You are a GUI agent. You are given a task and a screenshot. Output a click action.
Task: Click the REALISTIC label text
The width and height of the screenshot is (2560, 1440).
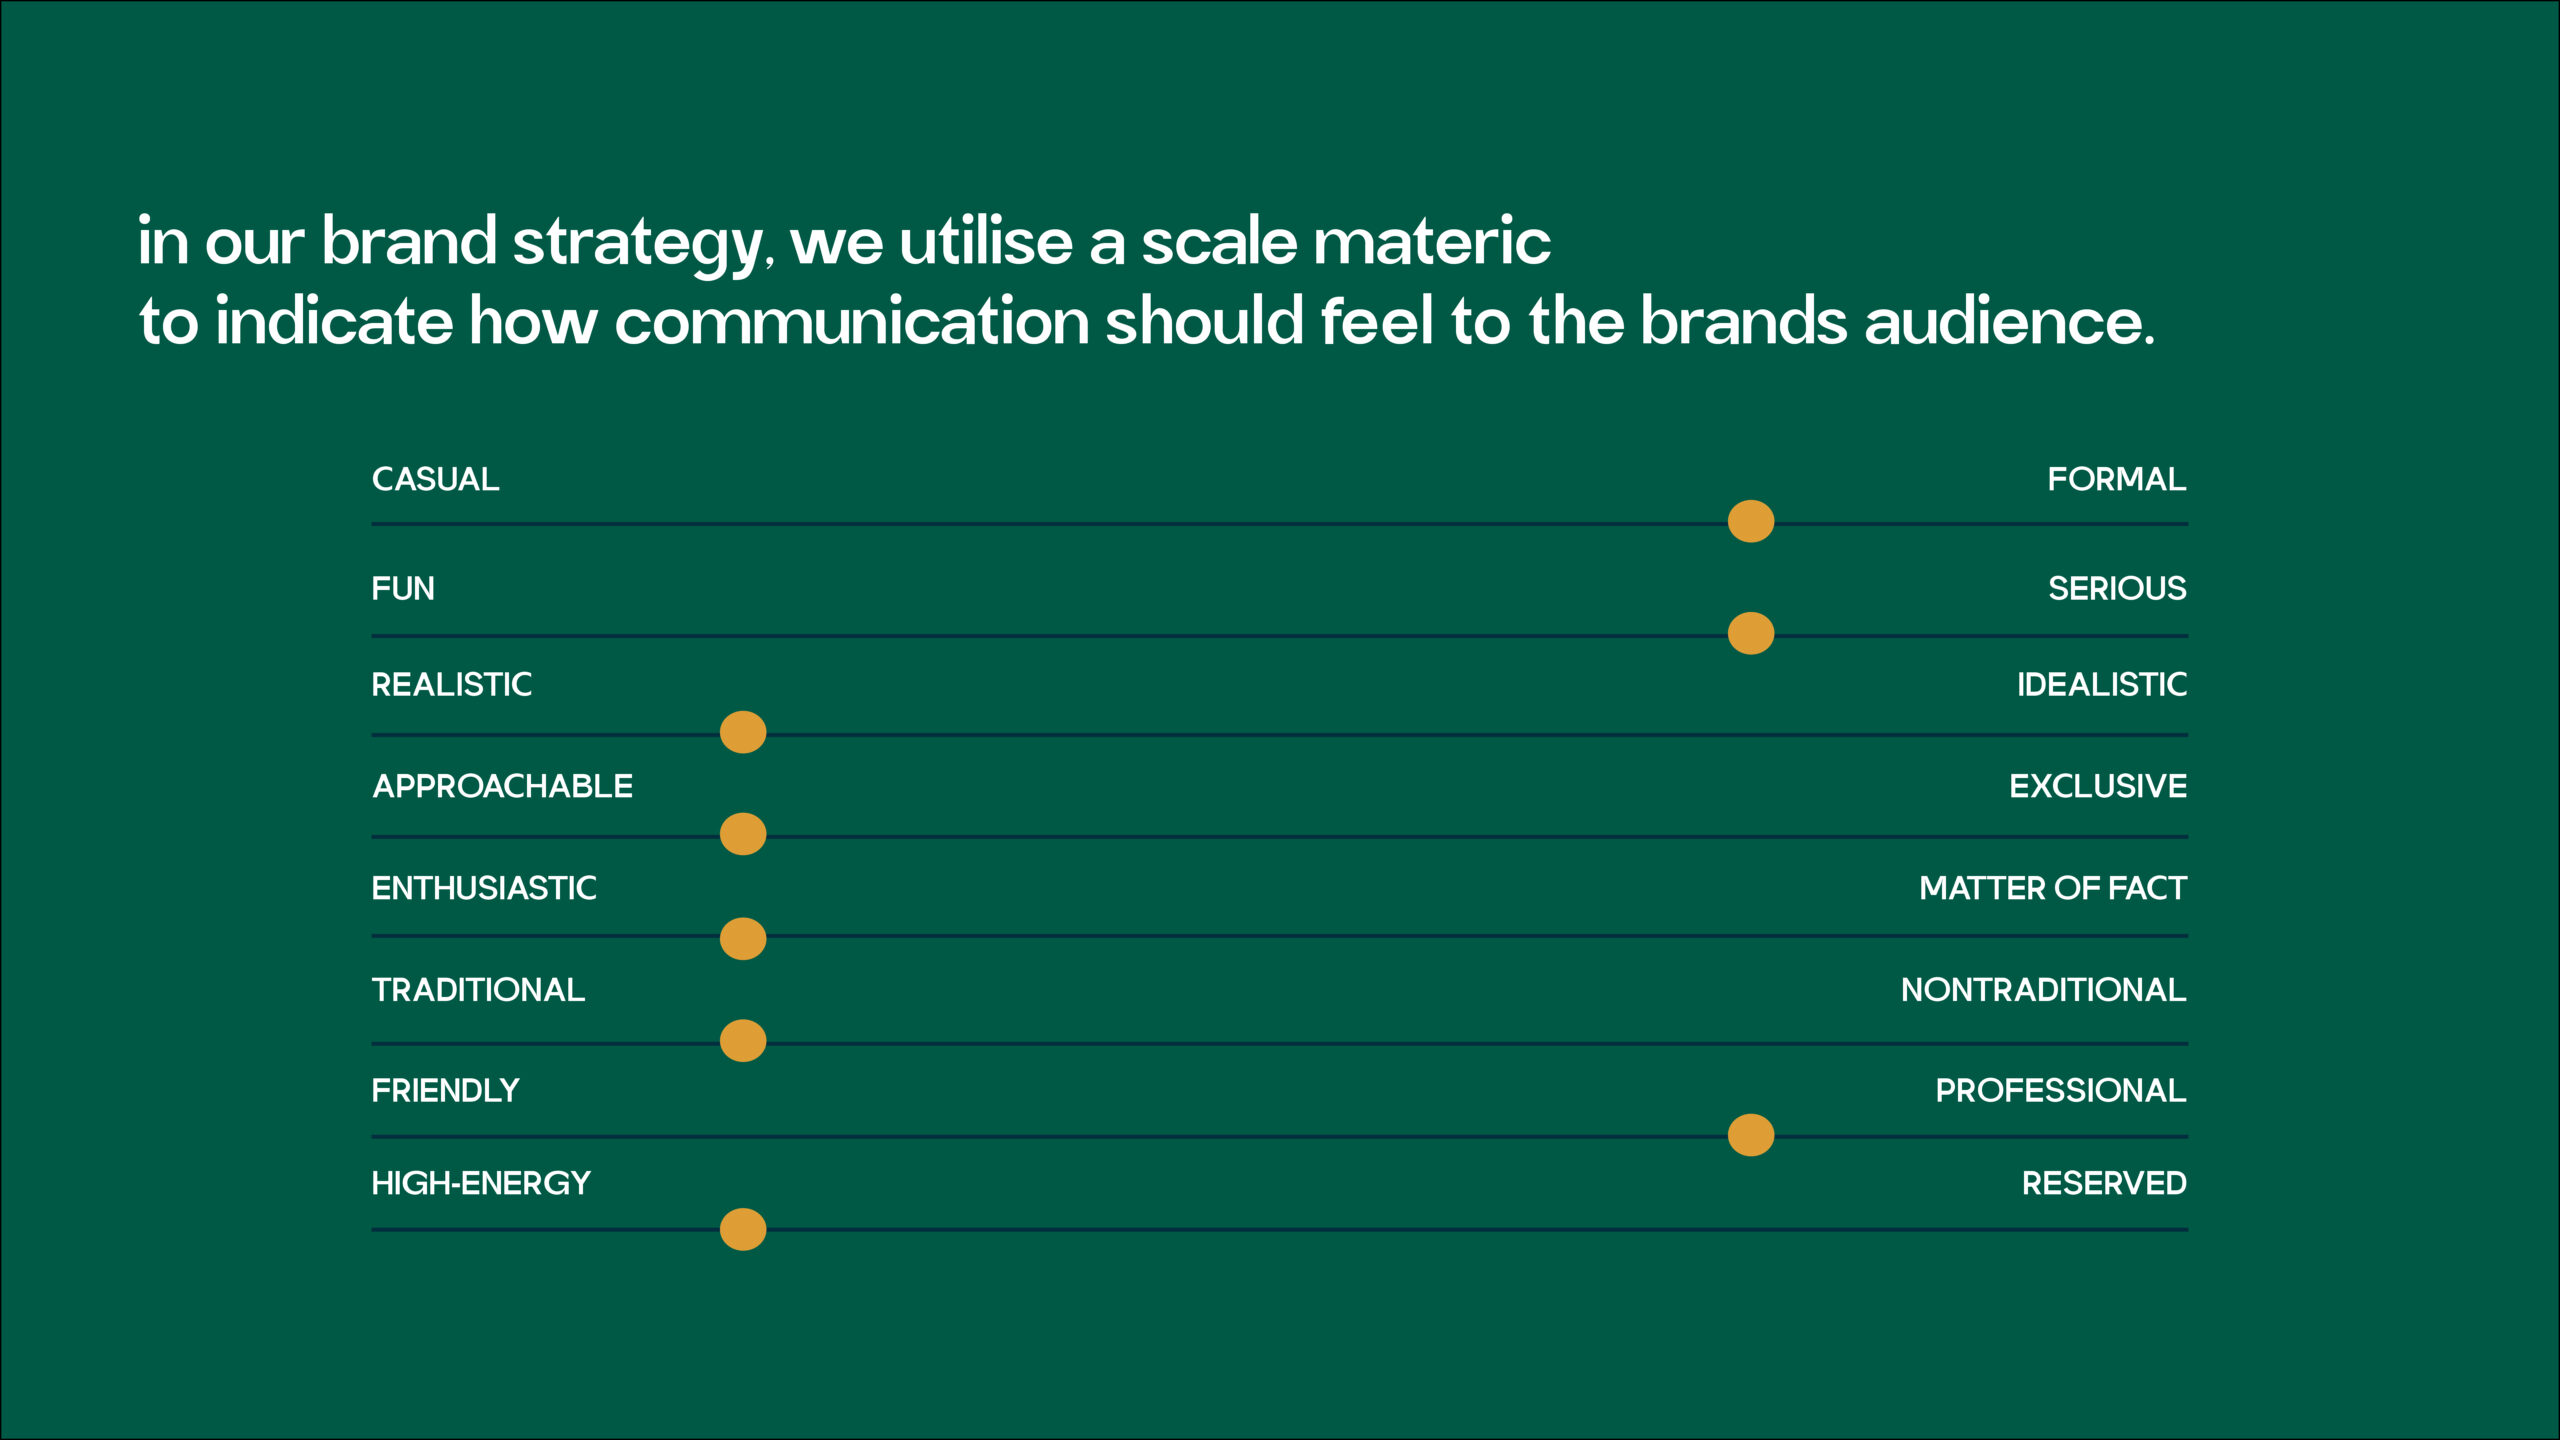pos(451,684)
